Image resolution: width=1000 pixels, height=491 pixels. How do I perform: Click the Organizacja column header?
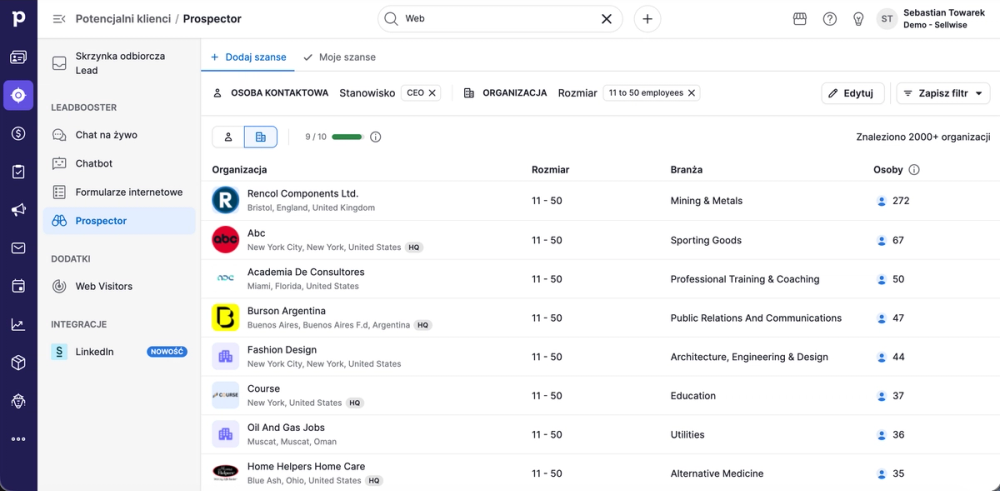pyautogui.click(x=239, y=170)
